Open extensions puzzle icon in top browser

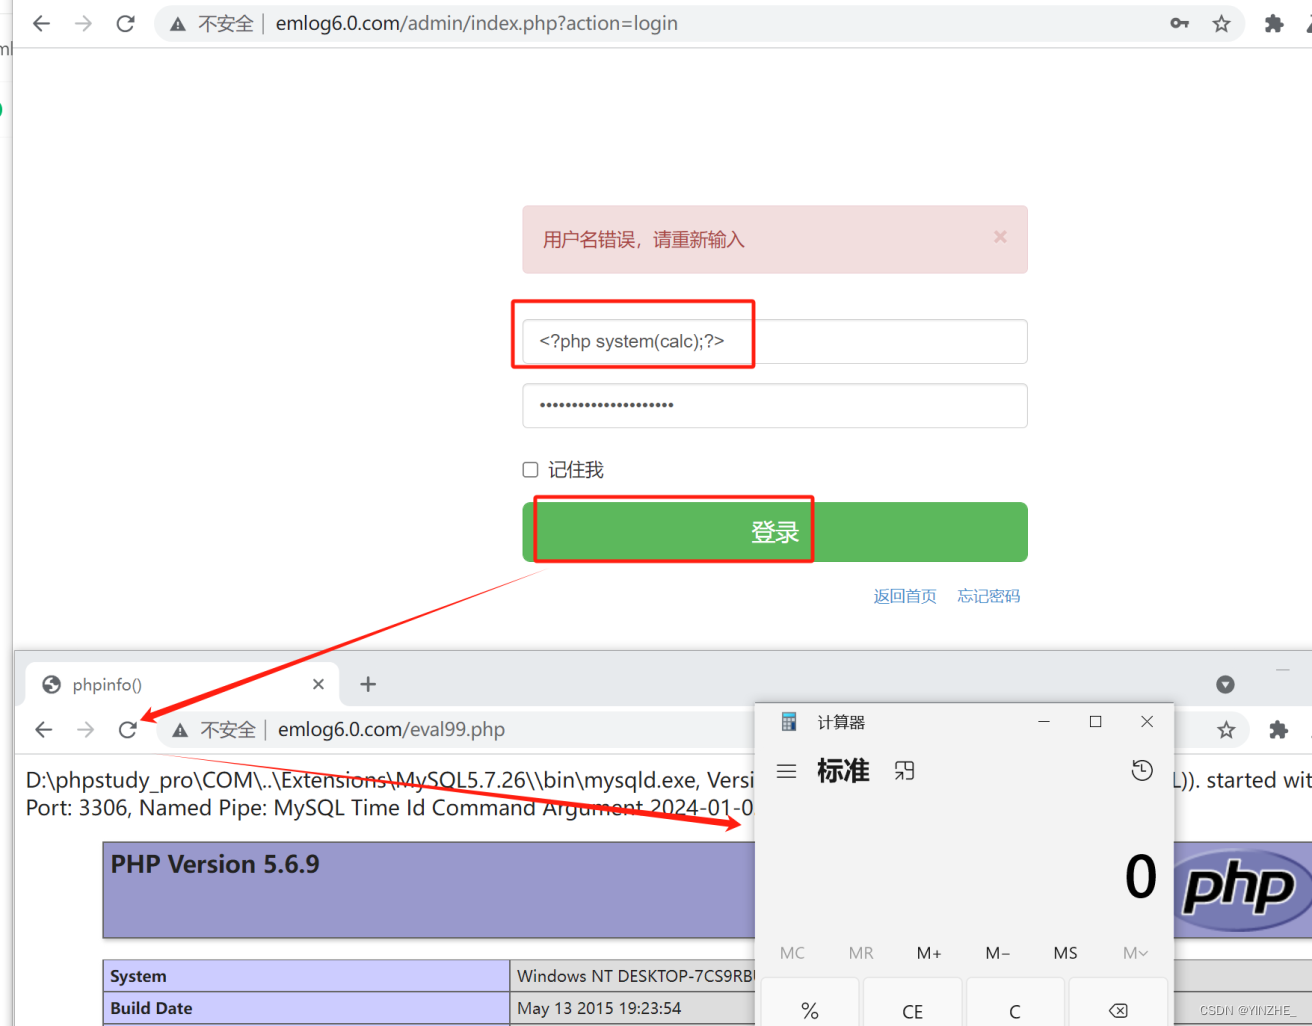click(x=1274, y=23)
